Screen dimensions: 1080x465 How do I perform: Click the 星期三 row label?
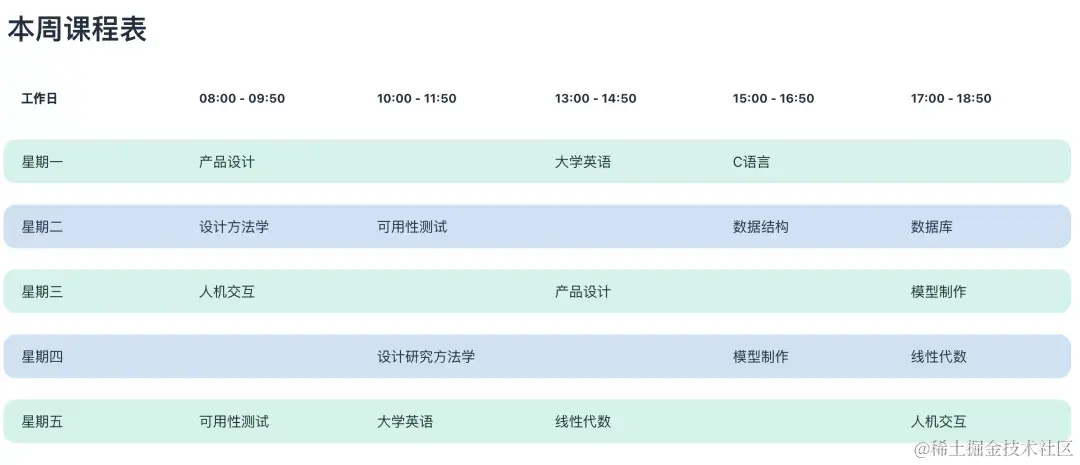[42, 291]
